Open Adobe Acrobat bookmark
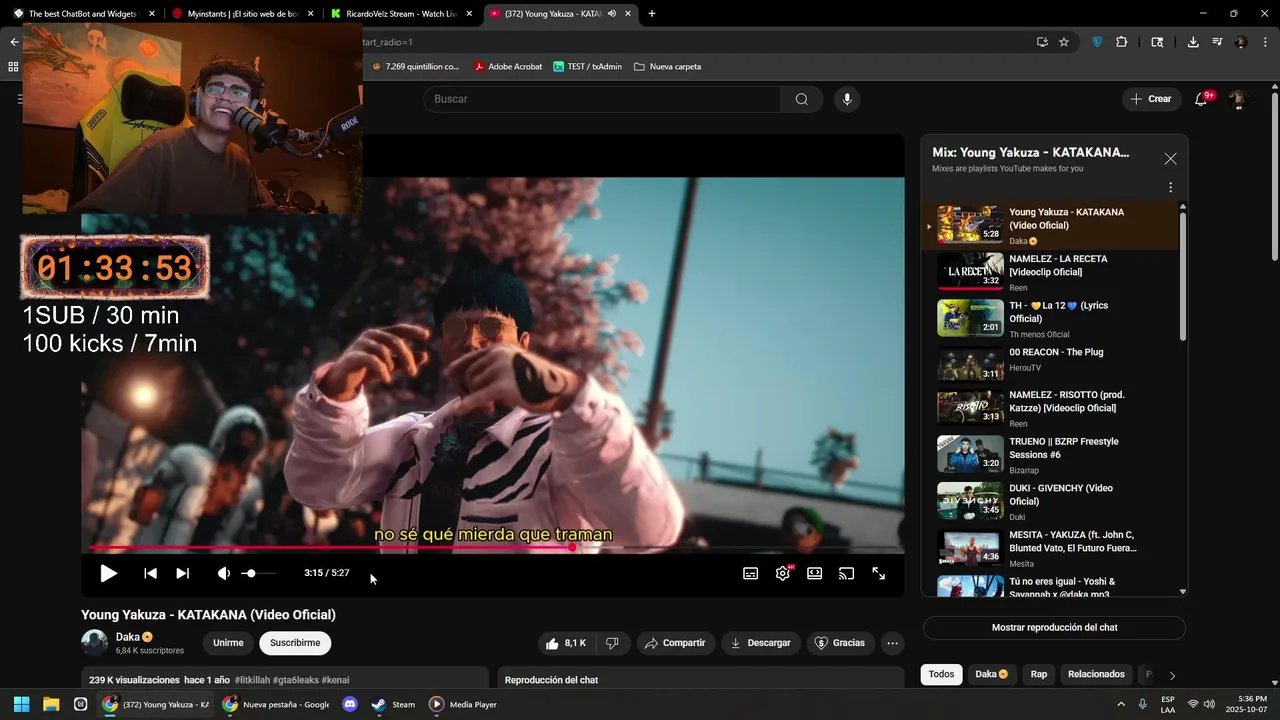The image size is (1280, 720). click(x=508, y=67)
